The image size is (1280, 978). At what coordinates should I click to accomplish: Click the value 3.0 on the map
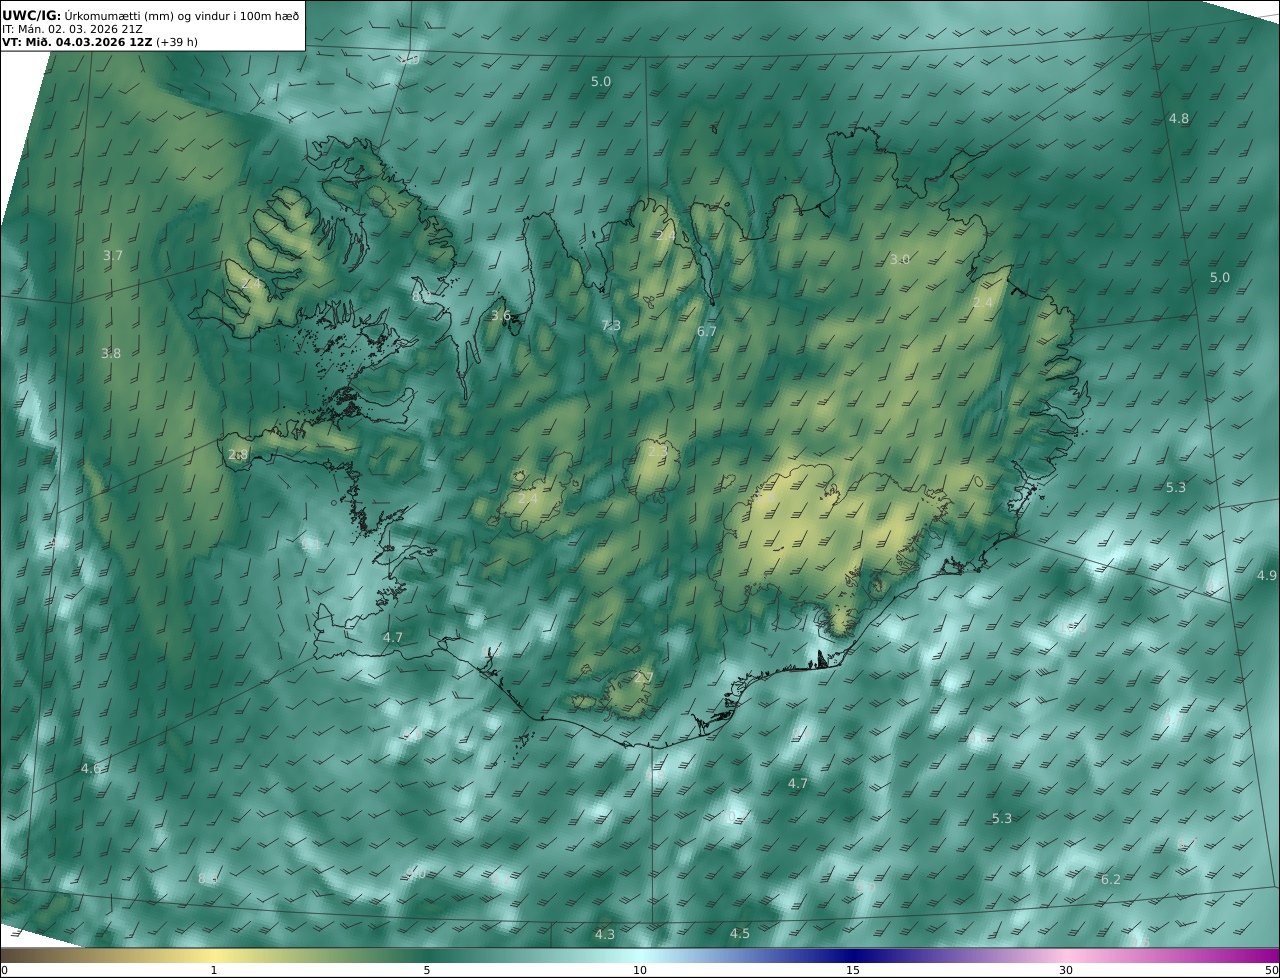pos(900,259)
